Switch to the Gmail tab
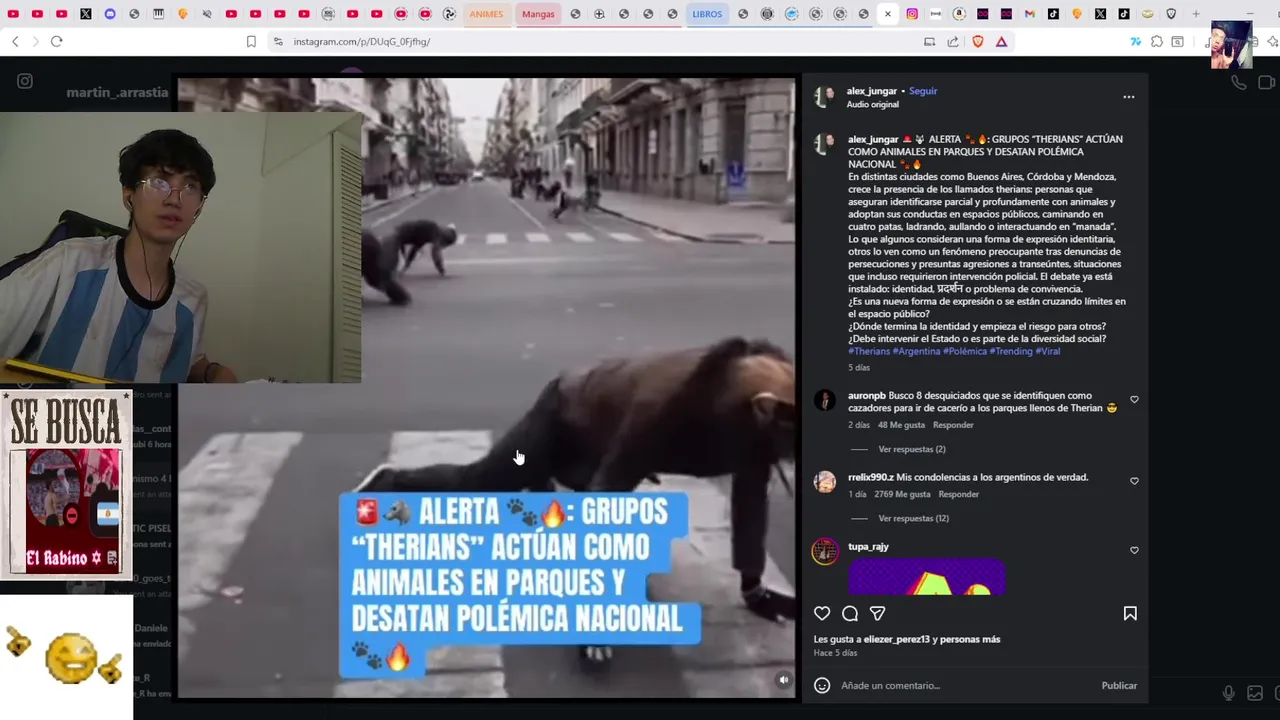Image resolution: width=1280 pixels, height=720 pixels. [x=1029, y=14]
